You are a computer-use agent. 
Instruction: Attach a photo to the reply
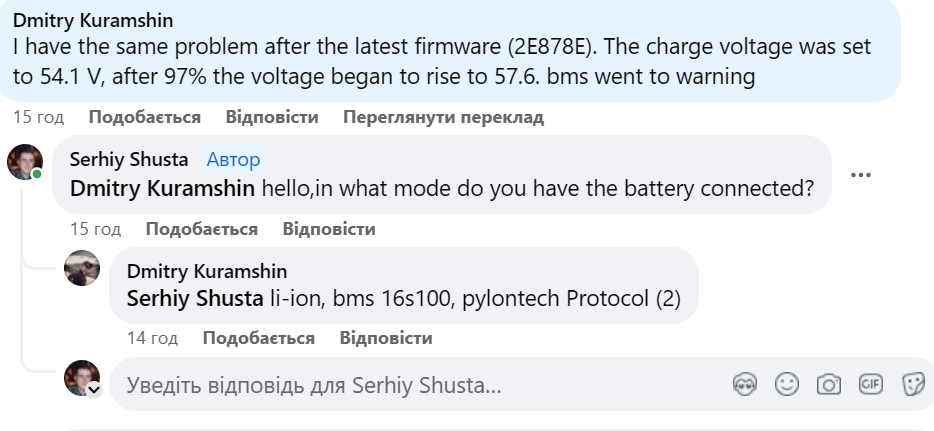click(x=829, y=385)
